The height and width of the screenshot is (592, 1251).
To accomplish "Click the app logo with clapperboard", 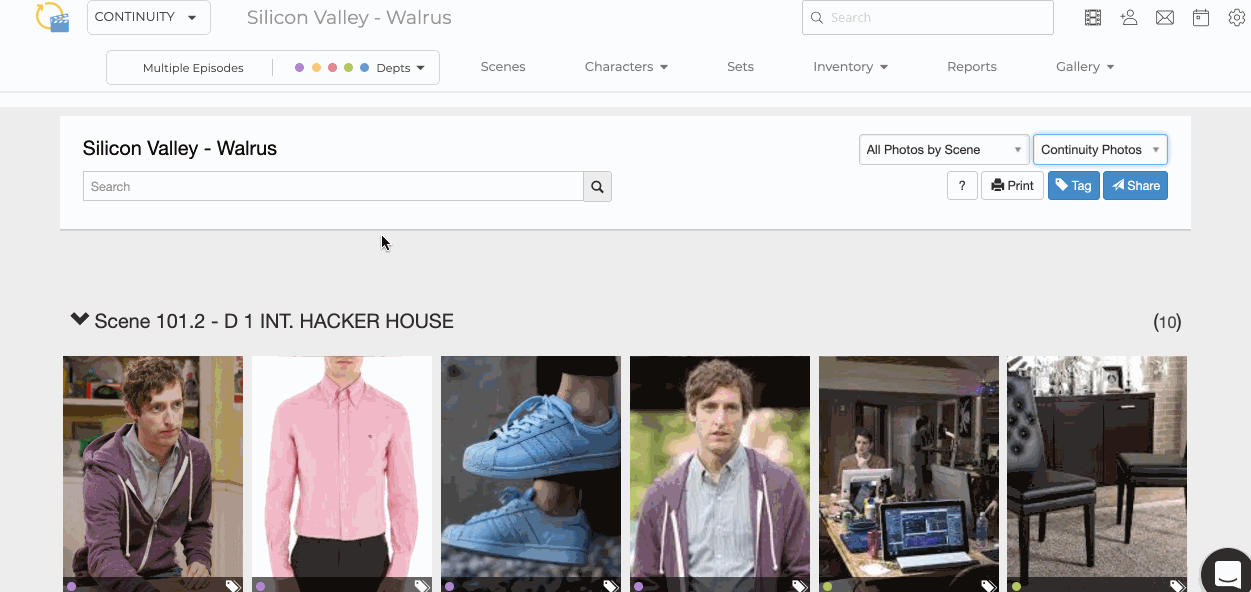I will (x=52, y=17).
